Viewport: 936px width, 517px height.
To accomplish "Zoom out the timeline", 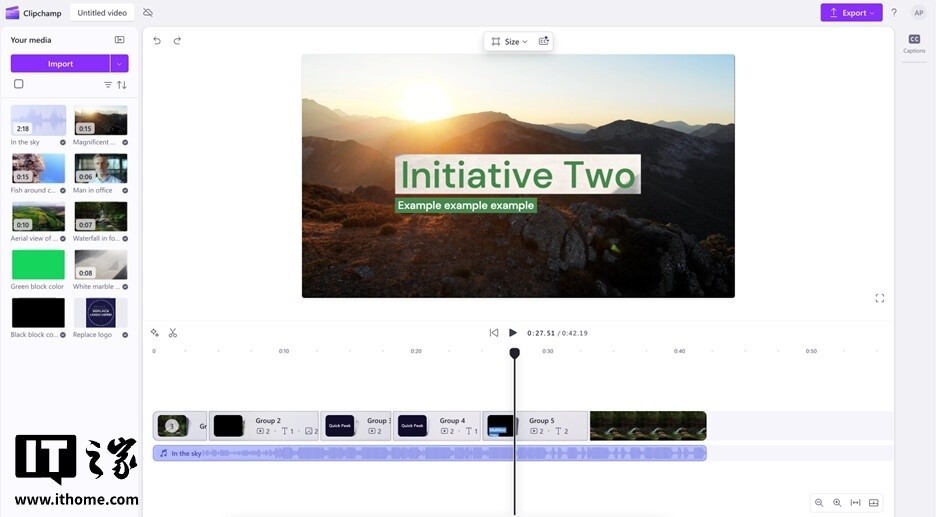I will [x=819, y=503].
